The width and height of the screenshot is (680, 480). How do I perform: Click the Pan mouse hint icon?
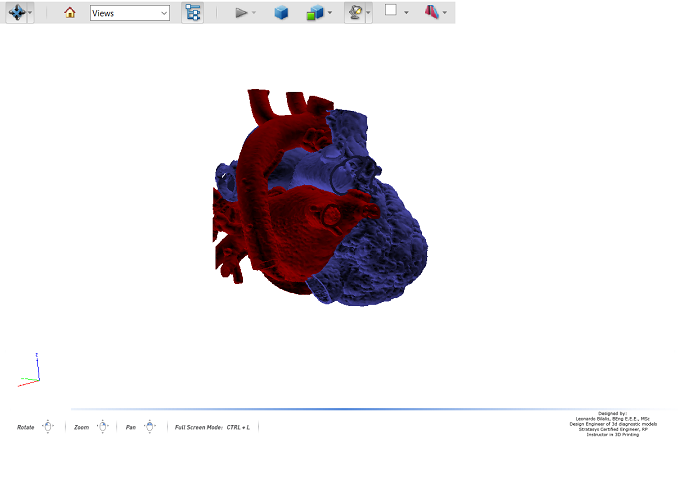(150, 427)
